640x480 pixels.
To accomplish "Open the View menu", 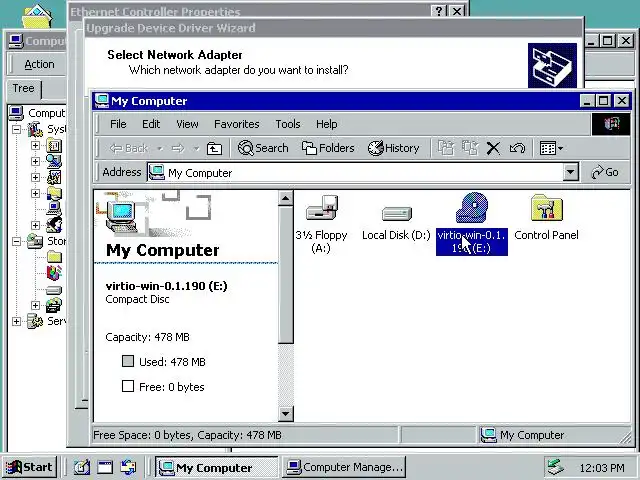I will pos(187,124).
